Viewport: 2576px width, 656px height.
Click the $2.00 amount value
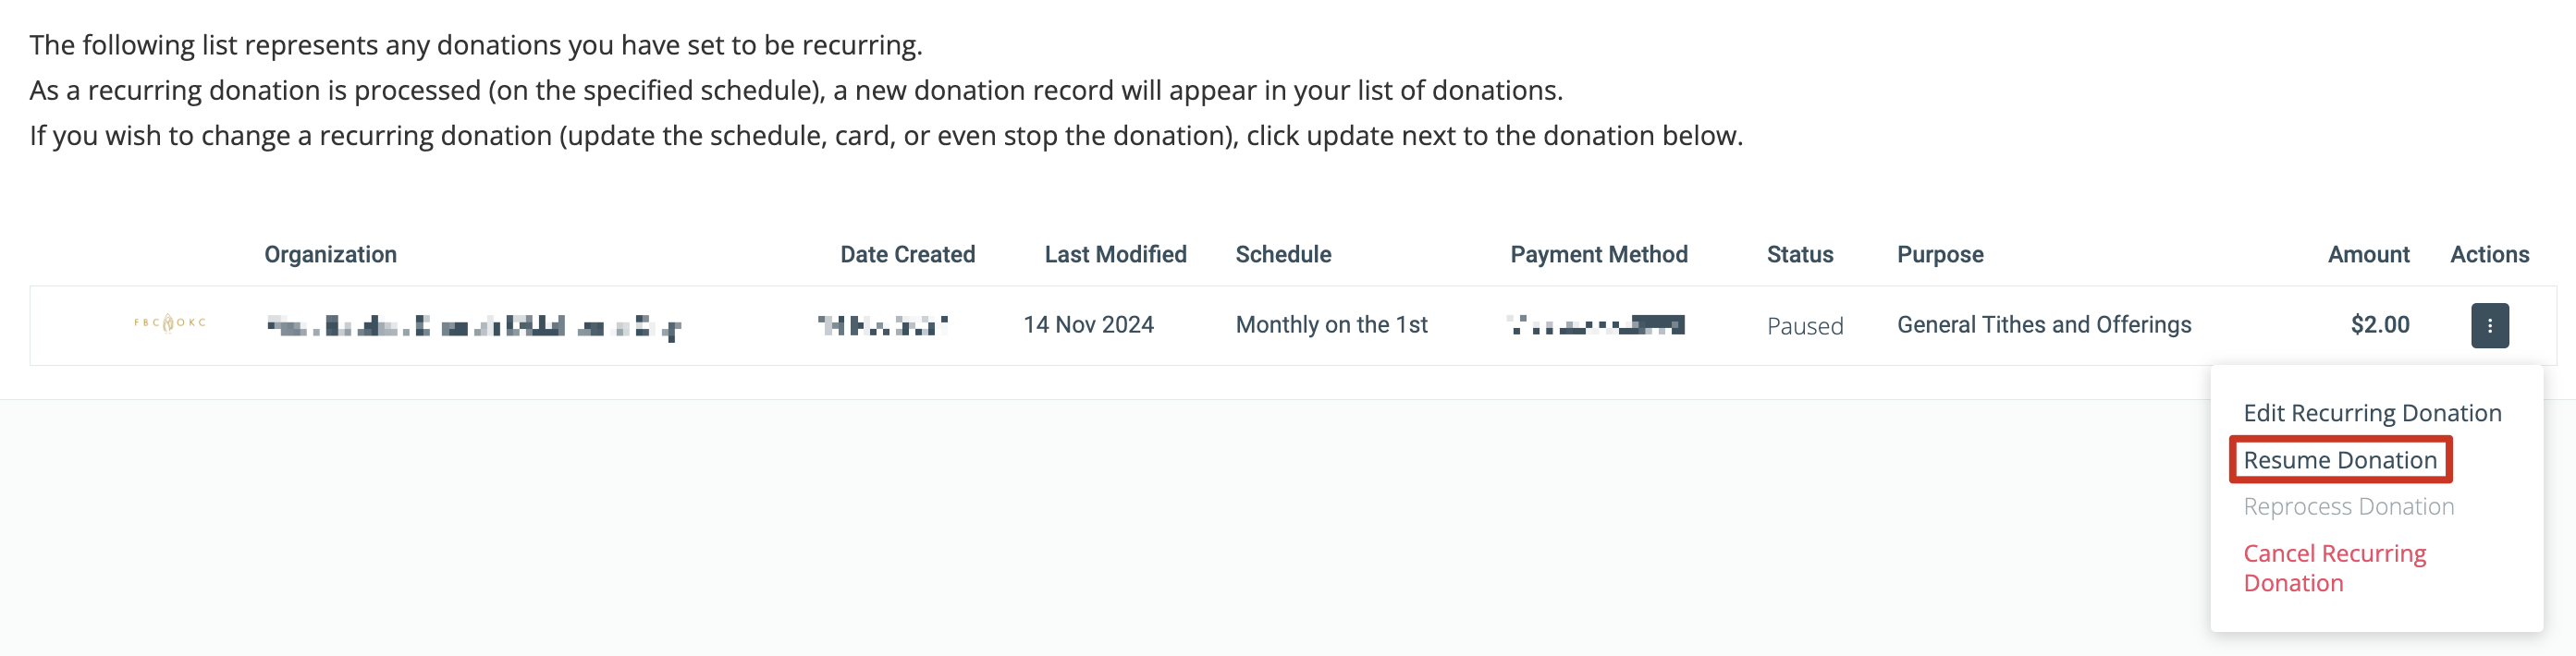2379,325
